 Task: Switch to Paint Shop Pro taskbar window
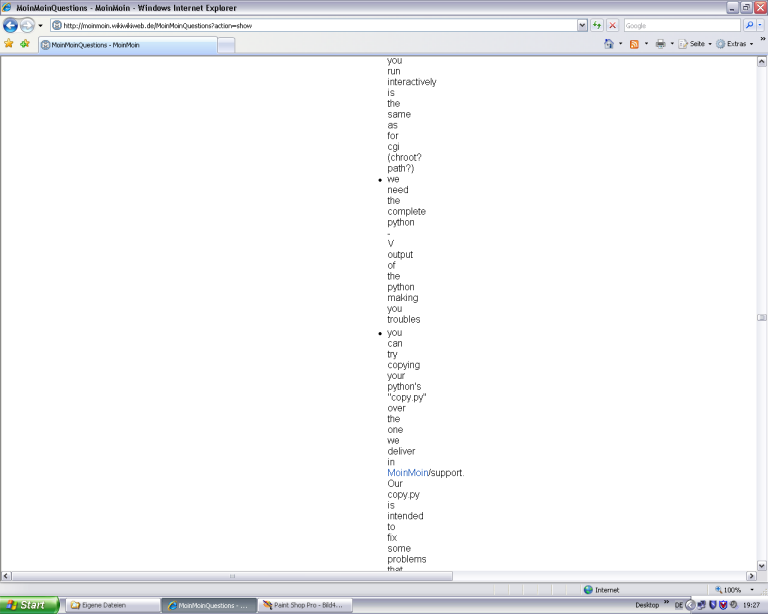pos(305,605)
